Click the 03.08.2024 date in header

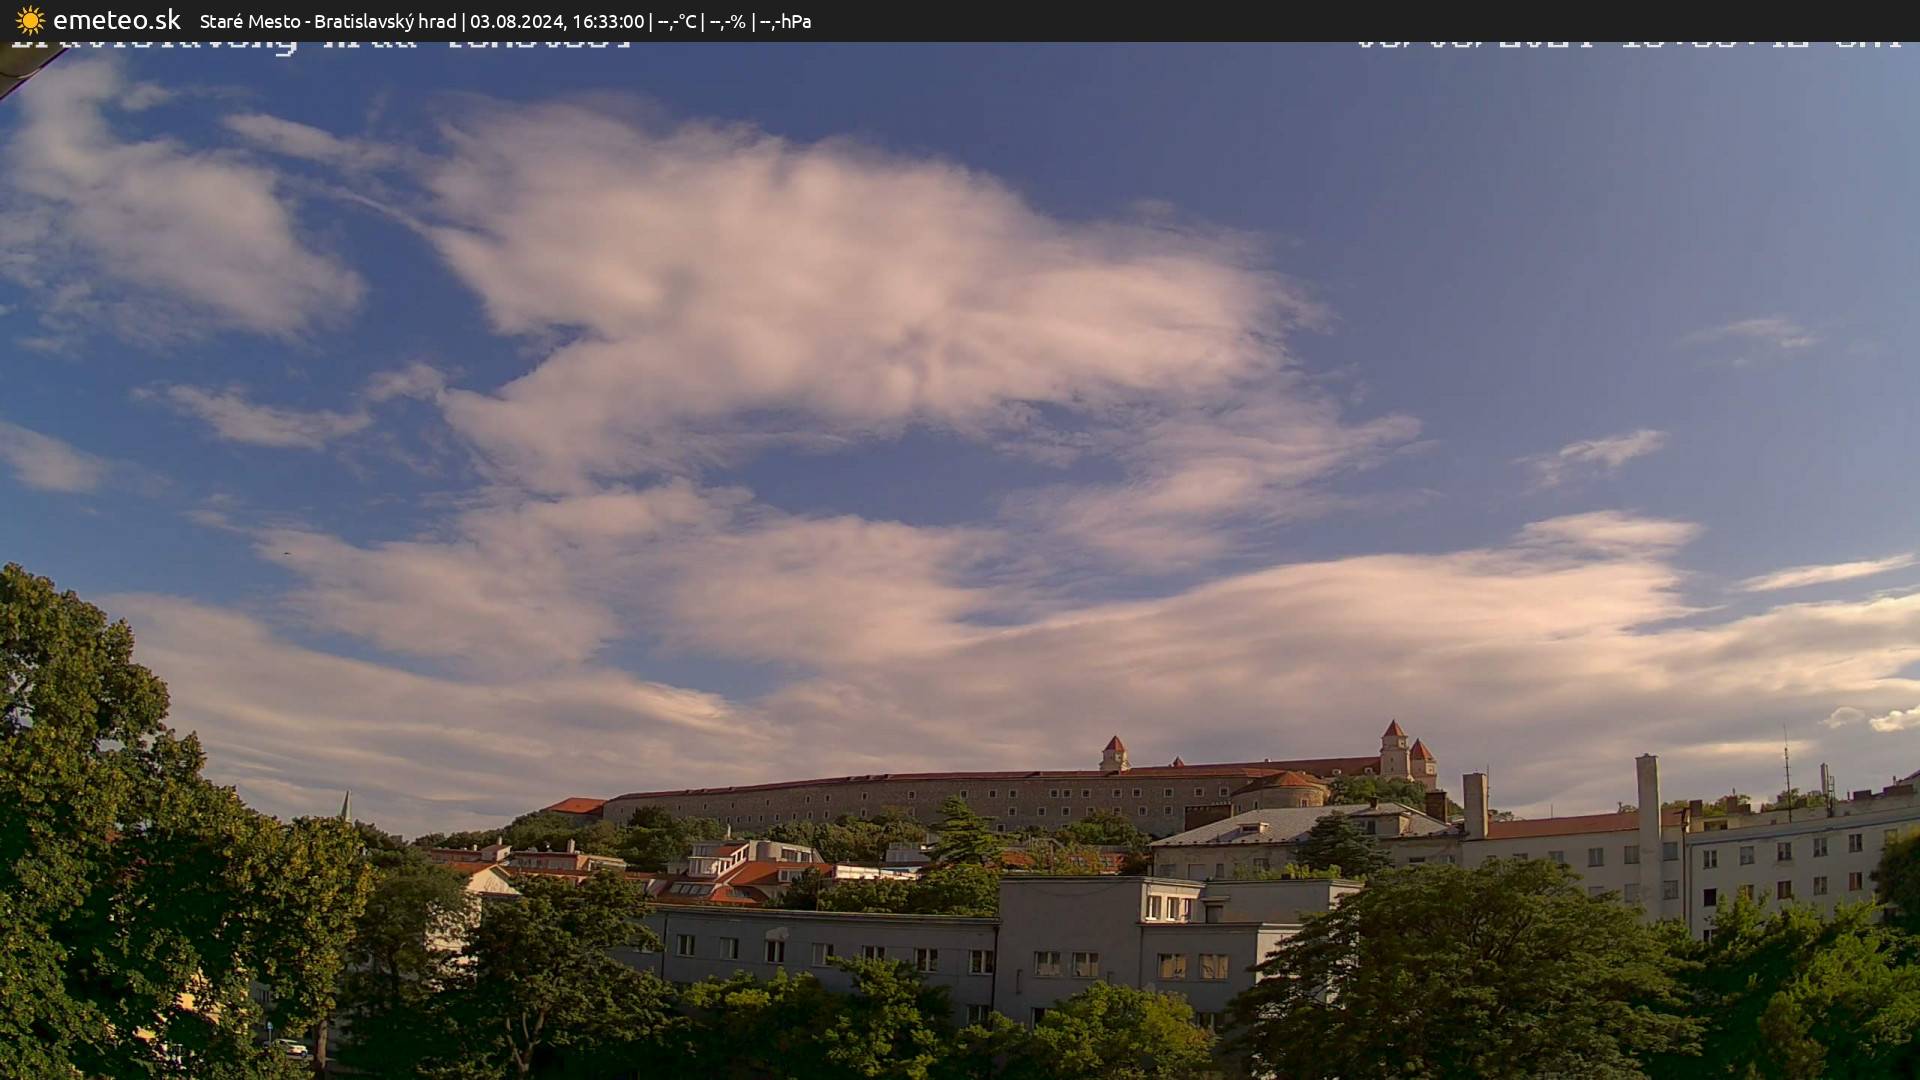pos(515,21)
